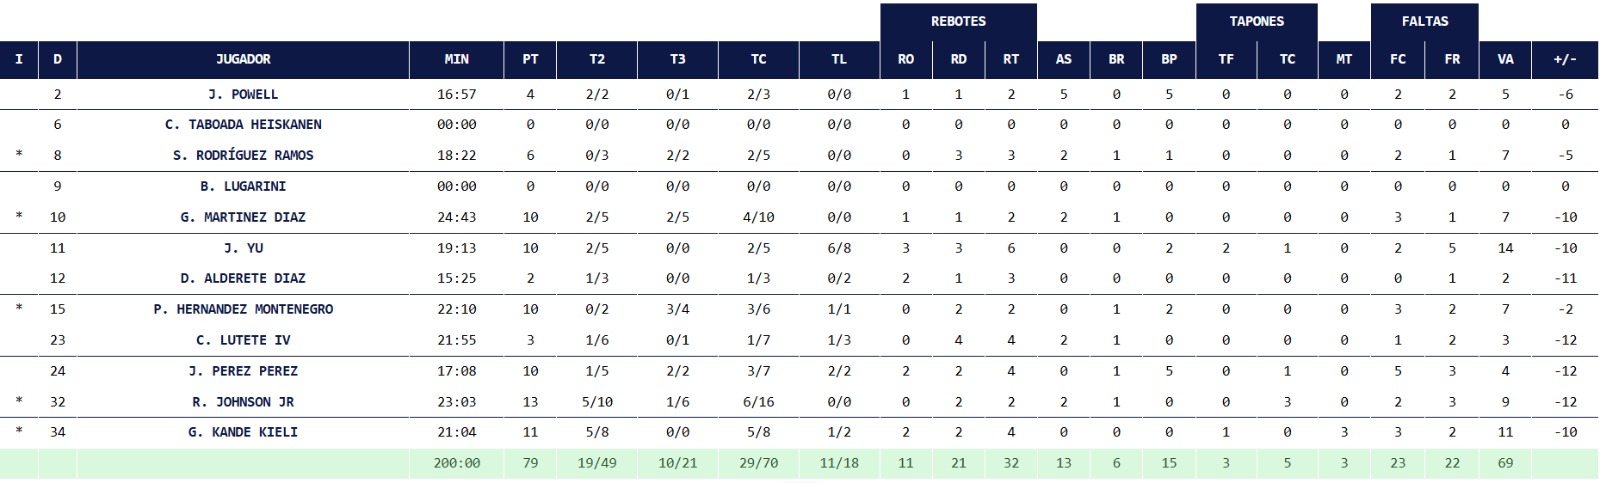Select the FALTAS group header

pos(1424,21)
